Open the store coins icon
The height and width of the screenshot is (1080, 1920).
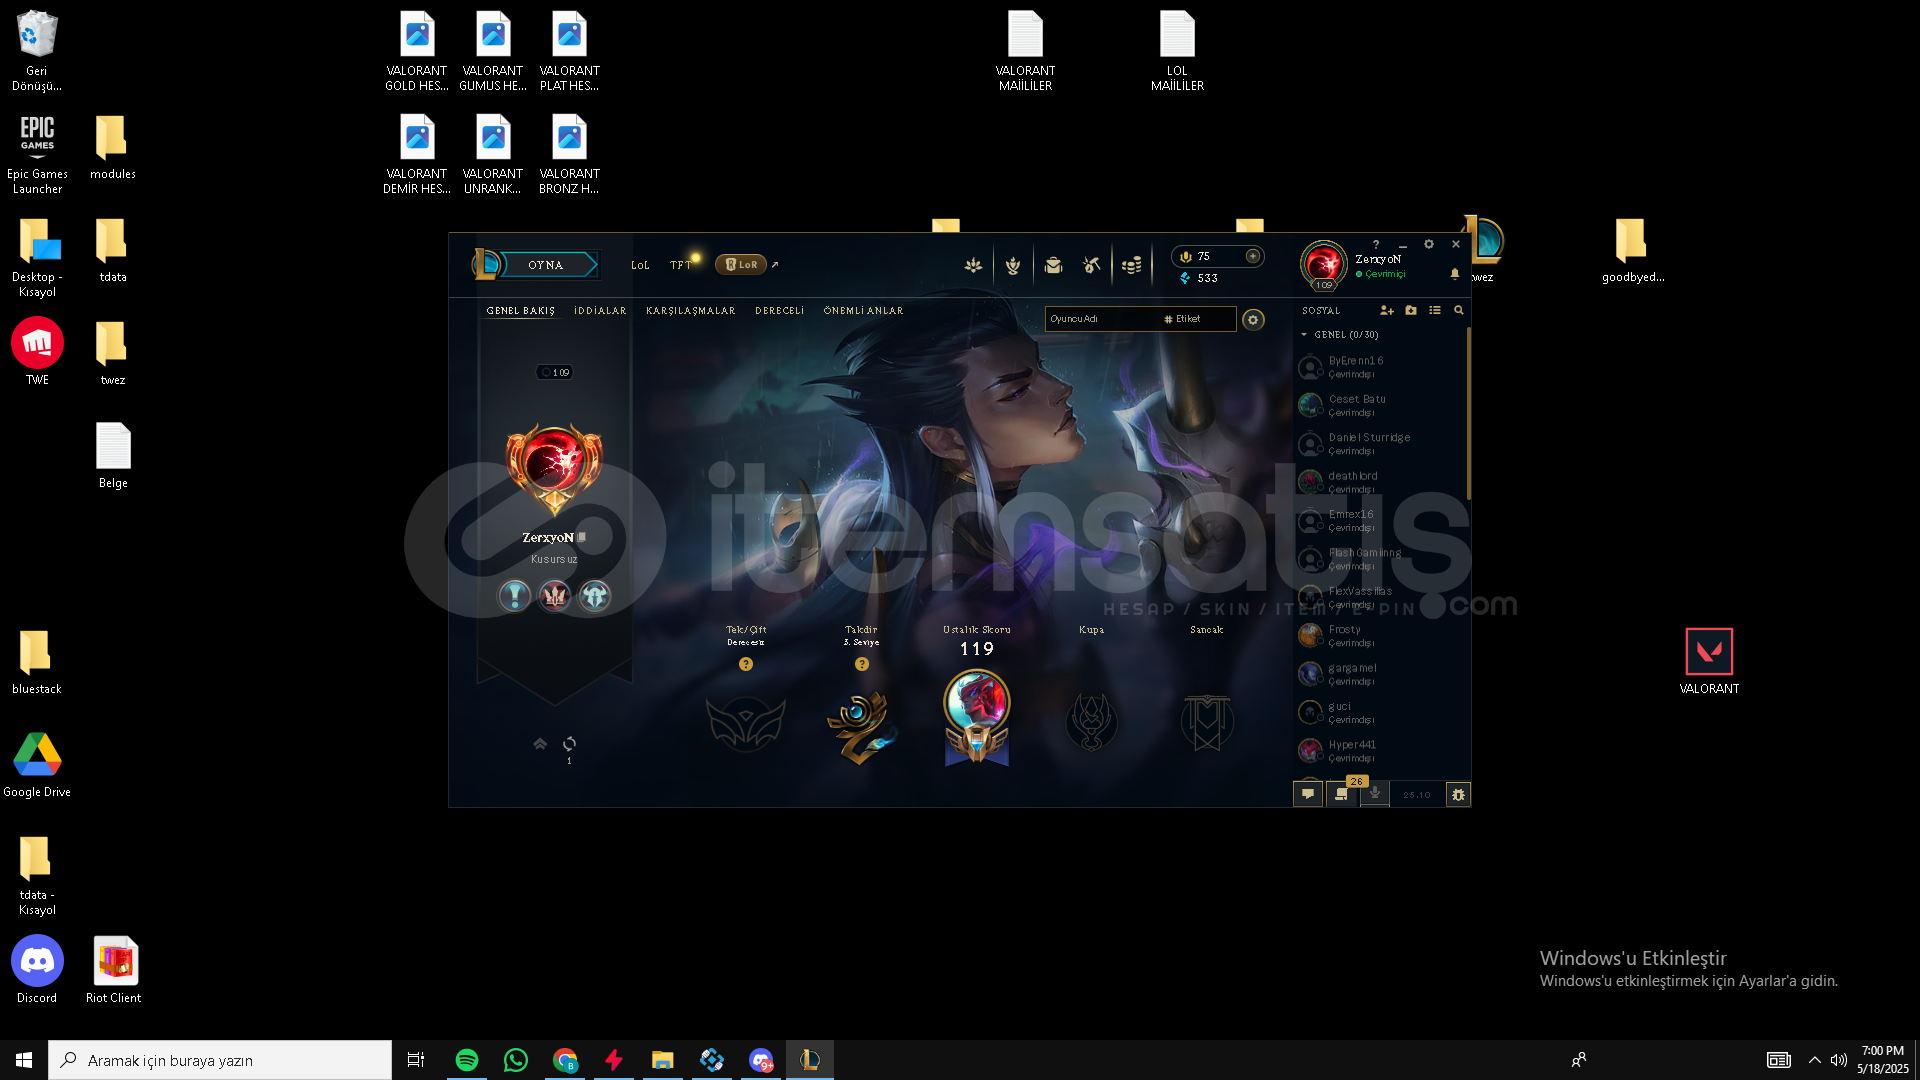tap(1131, 265)
